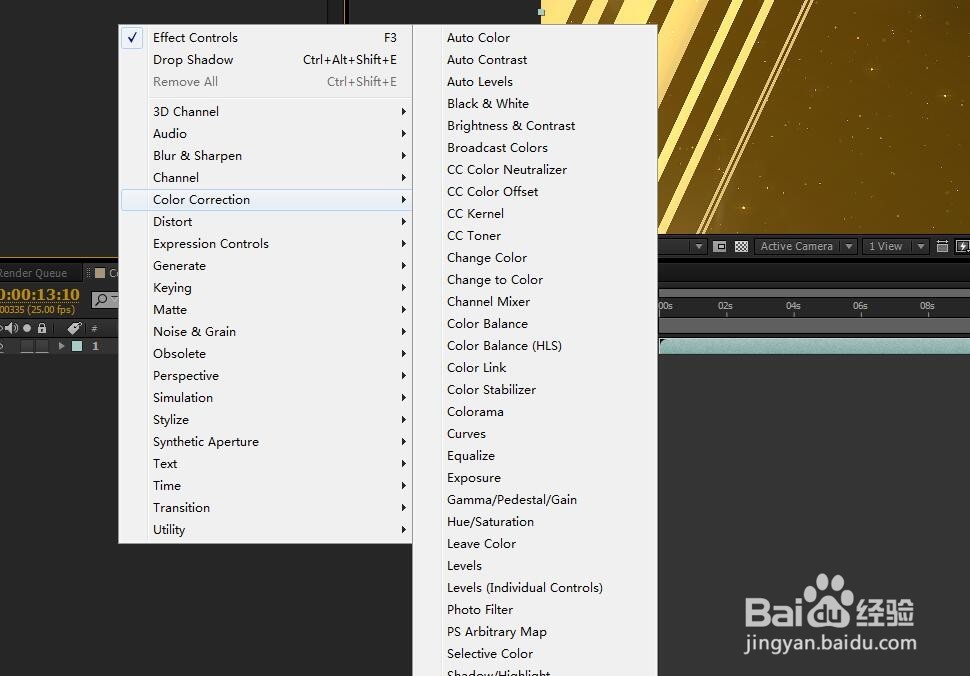Select the Color Correction category

click(x=266, y=200)
